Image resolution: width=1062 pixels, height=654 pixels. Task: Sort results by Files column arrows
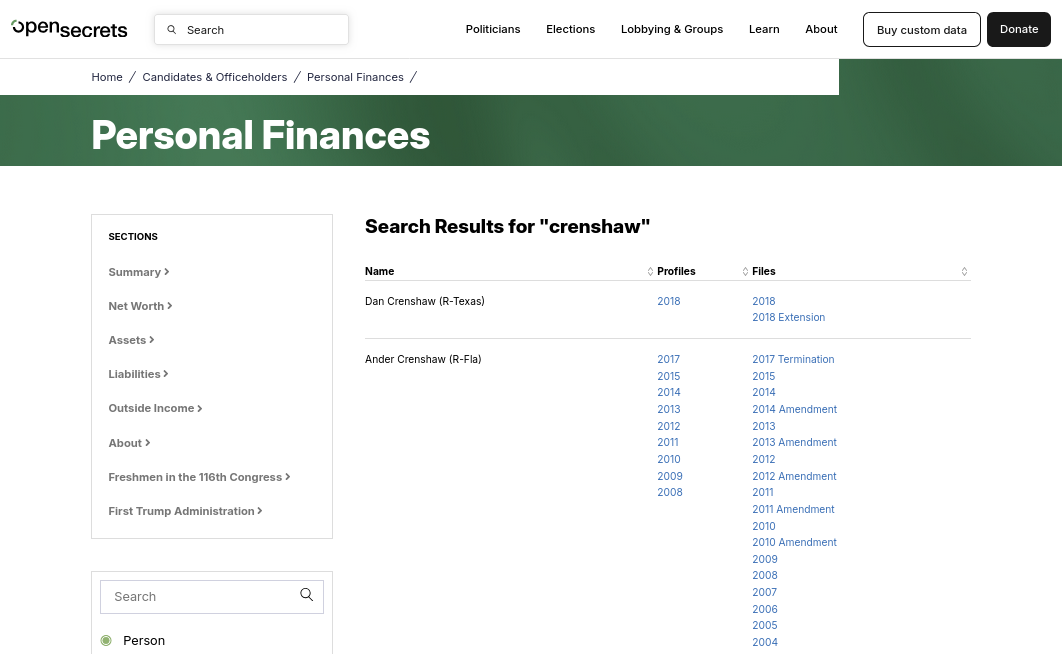(964, 271)
